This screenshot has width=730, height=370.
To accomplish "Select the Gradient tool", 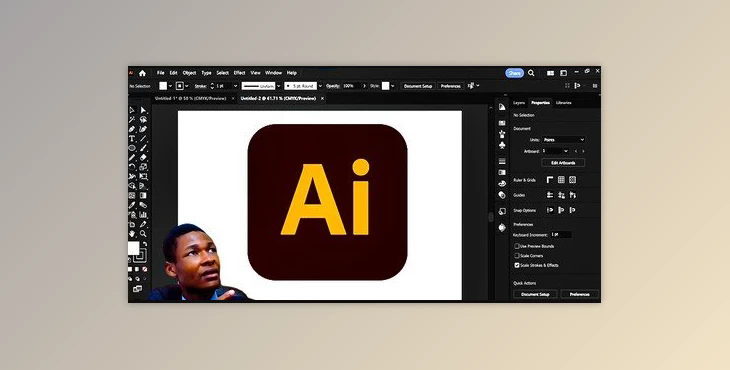I will click(x=143, y=195).
